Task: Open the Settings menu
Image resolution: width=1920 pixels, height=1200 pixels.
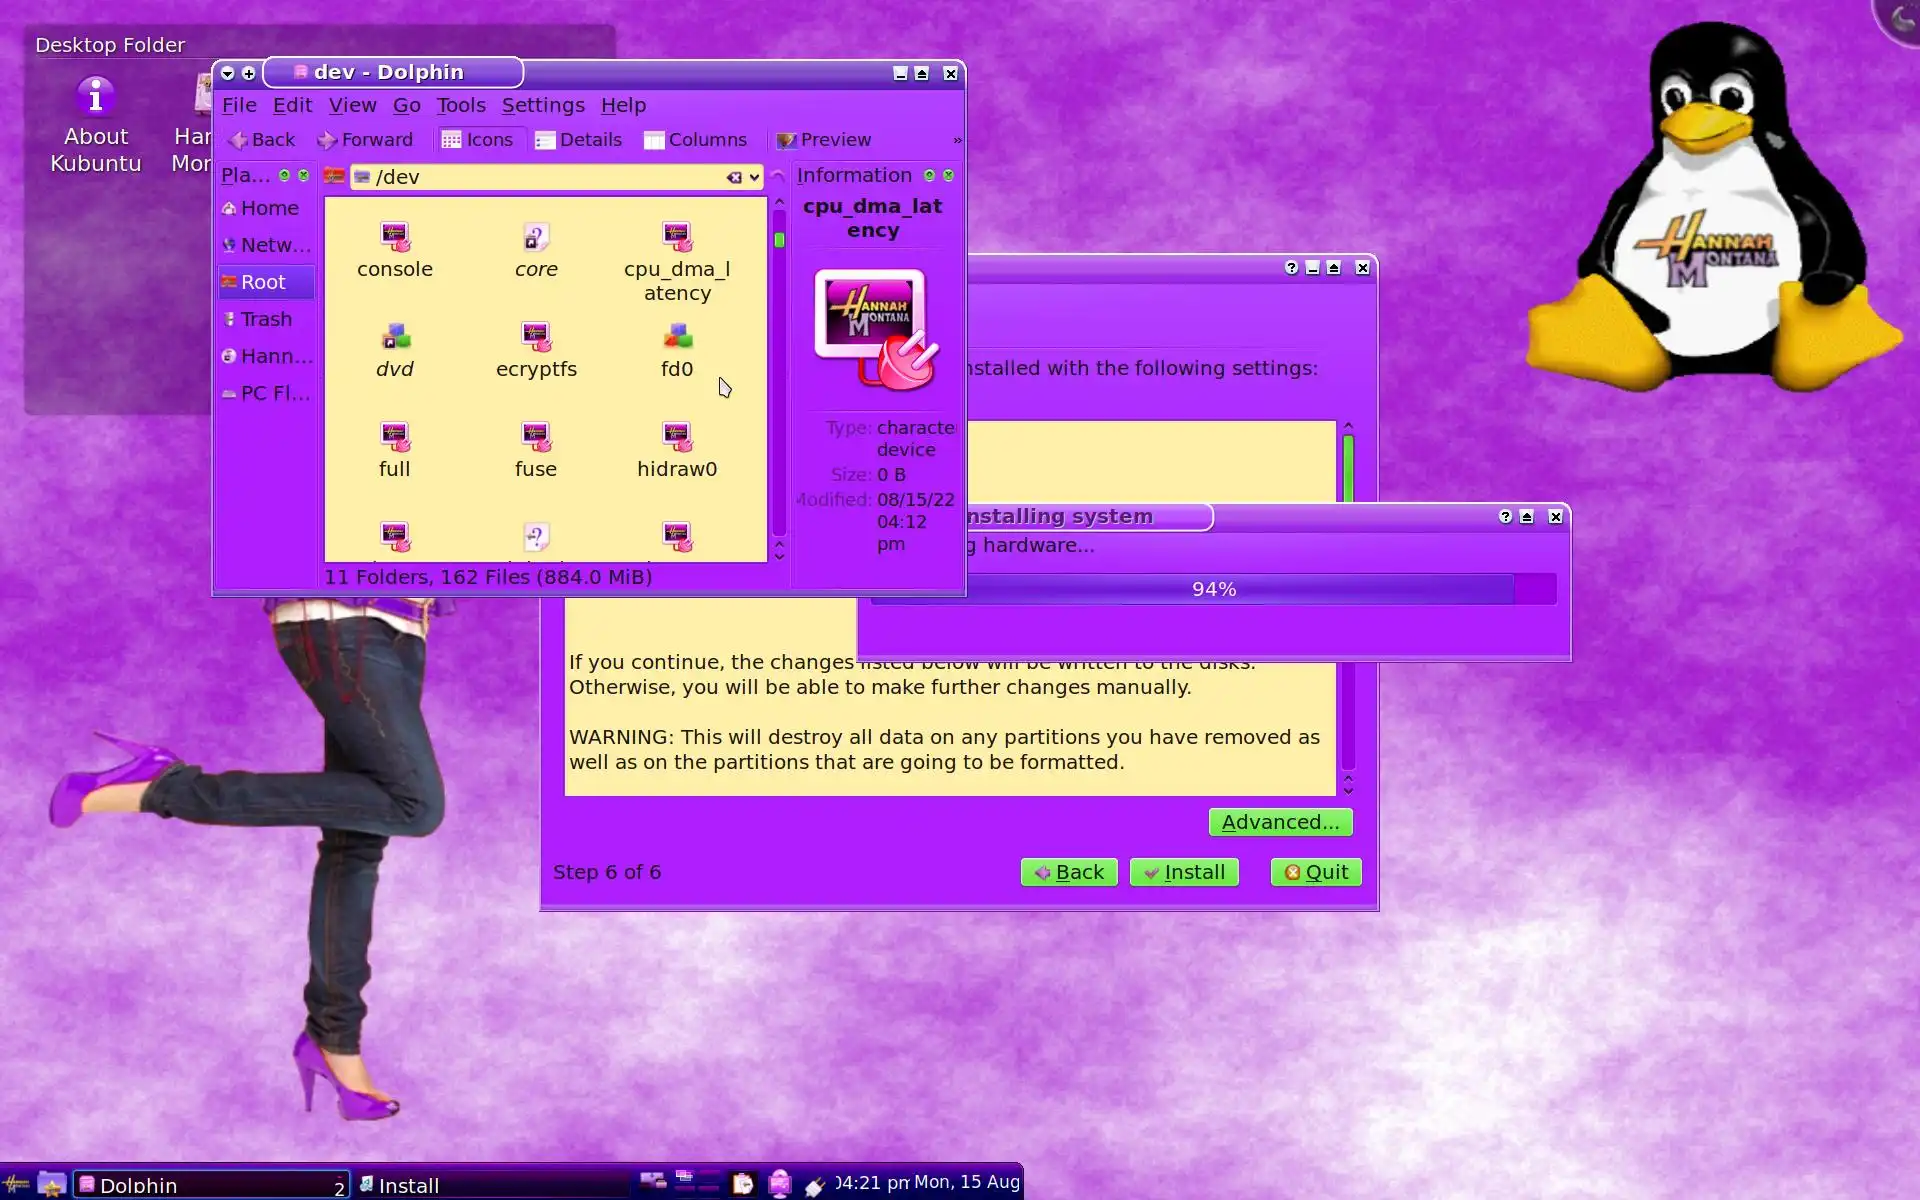Action: click(x=543, y=105)
